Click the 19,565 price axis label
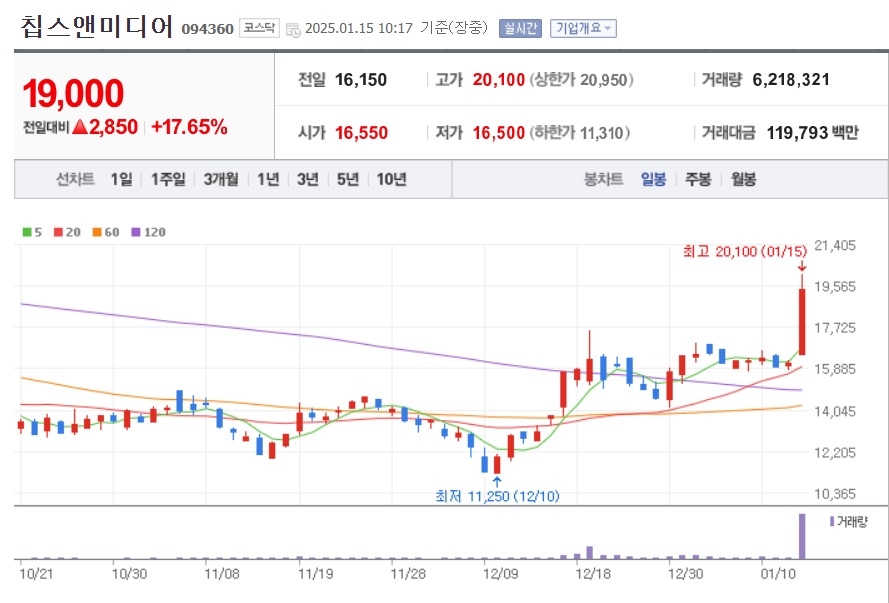This screenshot has height=603, width=889. tap(835, 287)
